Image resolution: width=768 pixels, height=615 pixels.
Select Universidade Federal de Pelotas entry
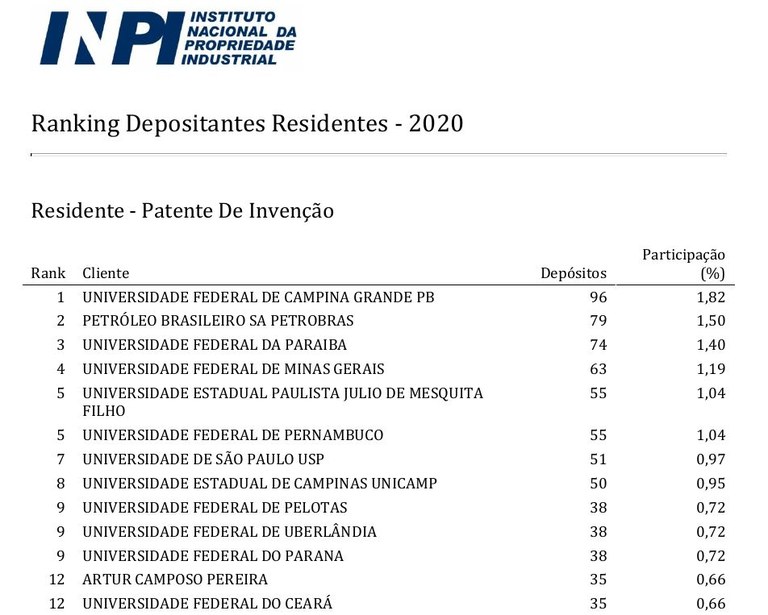215,507
